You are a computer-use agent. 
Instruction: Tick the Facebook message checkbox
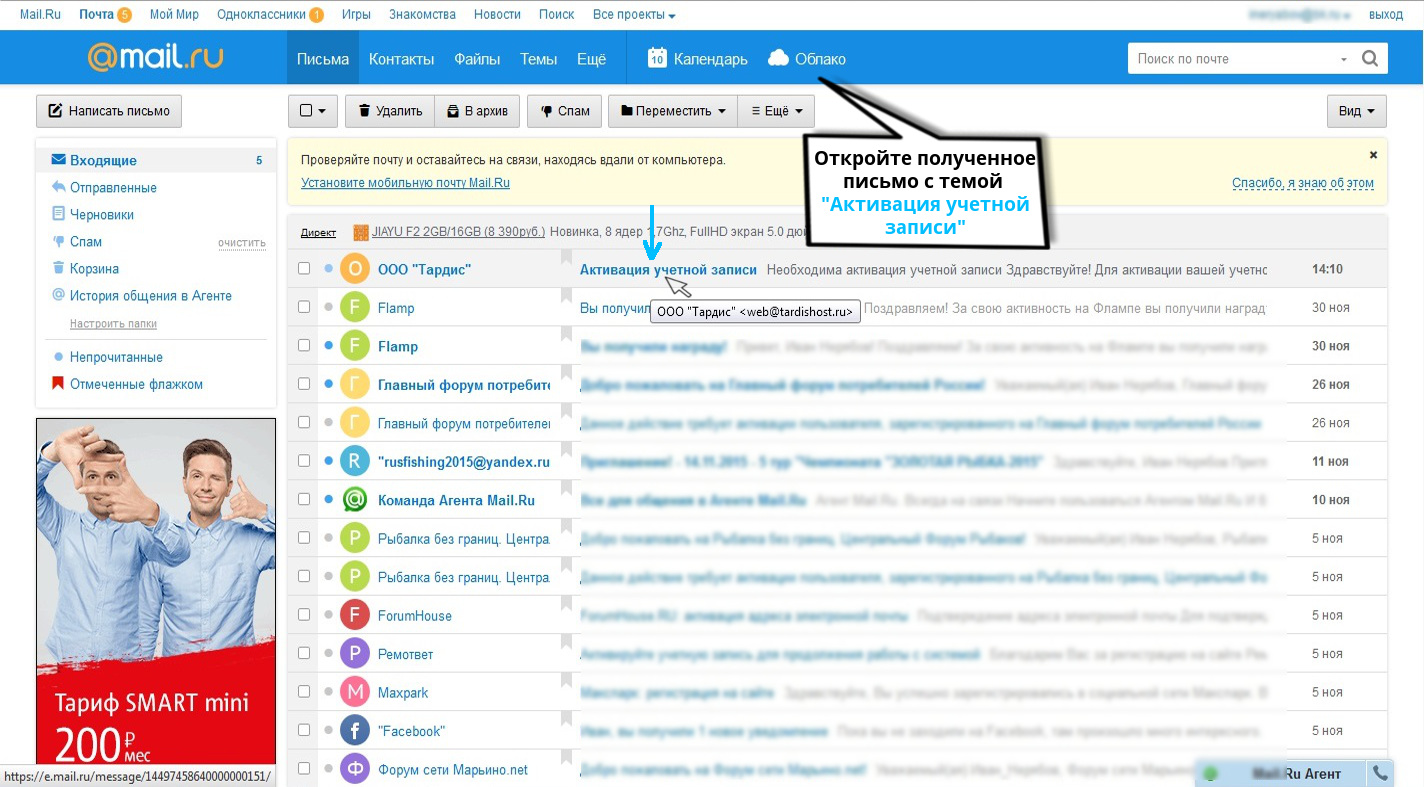(x=304, y=731)
